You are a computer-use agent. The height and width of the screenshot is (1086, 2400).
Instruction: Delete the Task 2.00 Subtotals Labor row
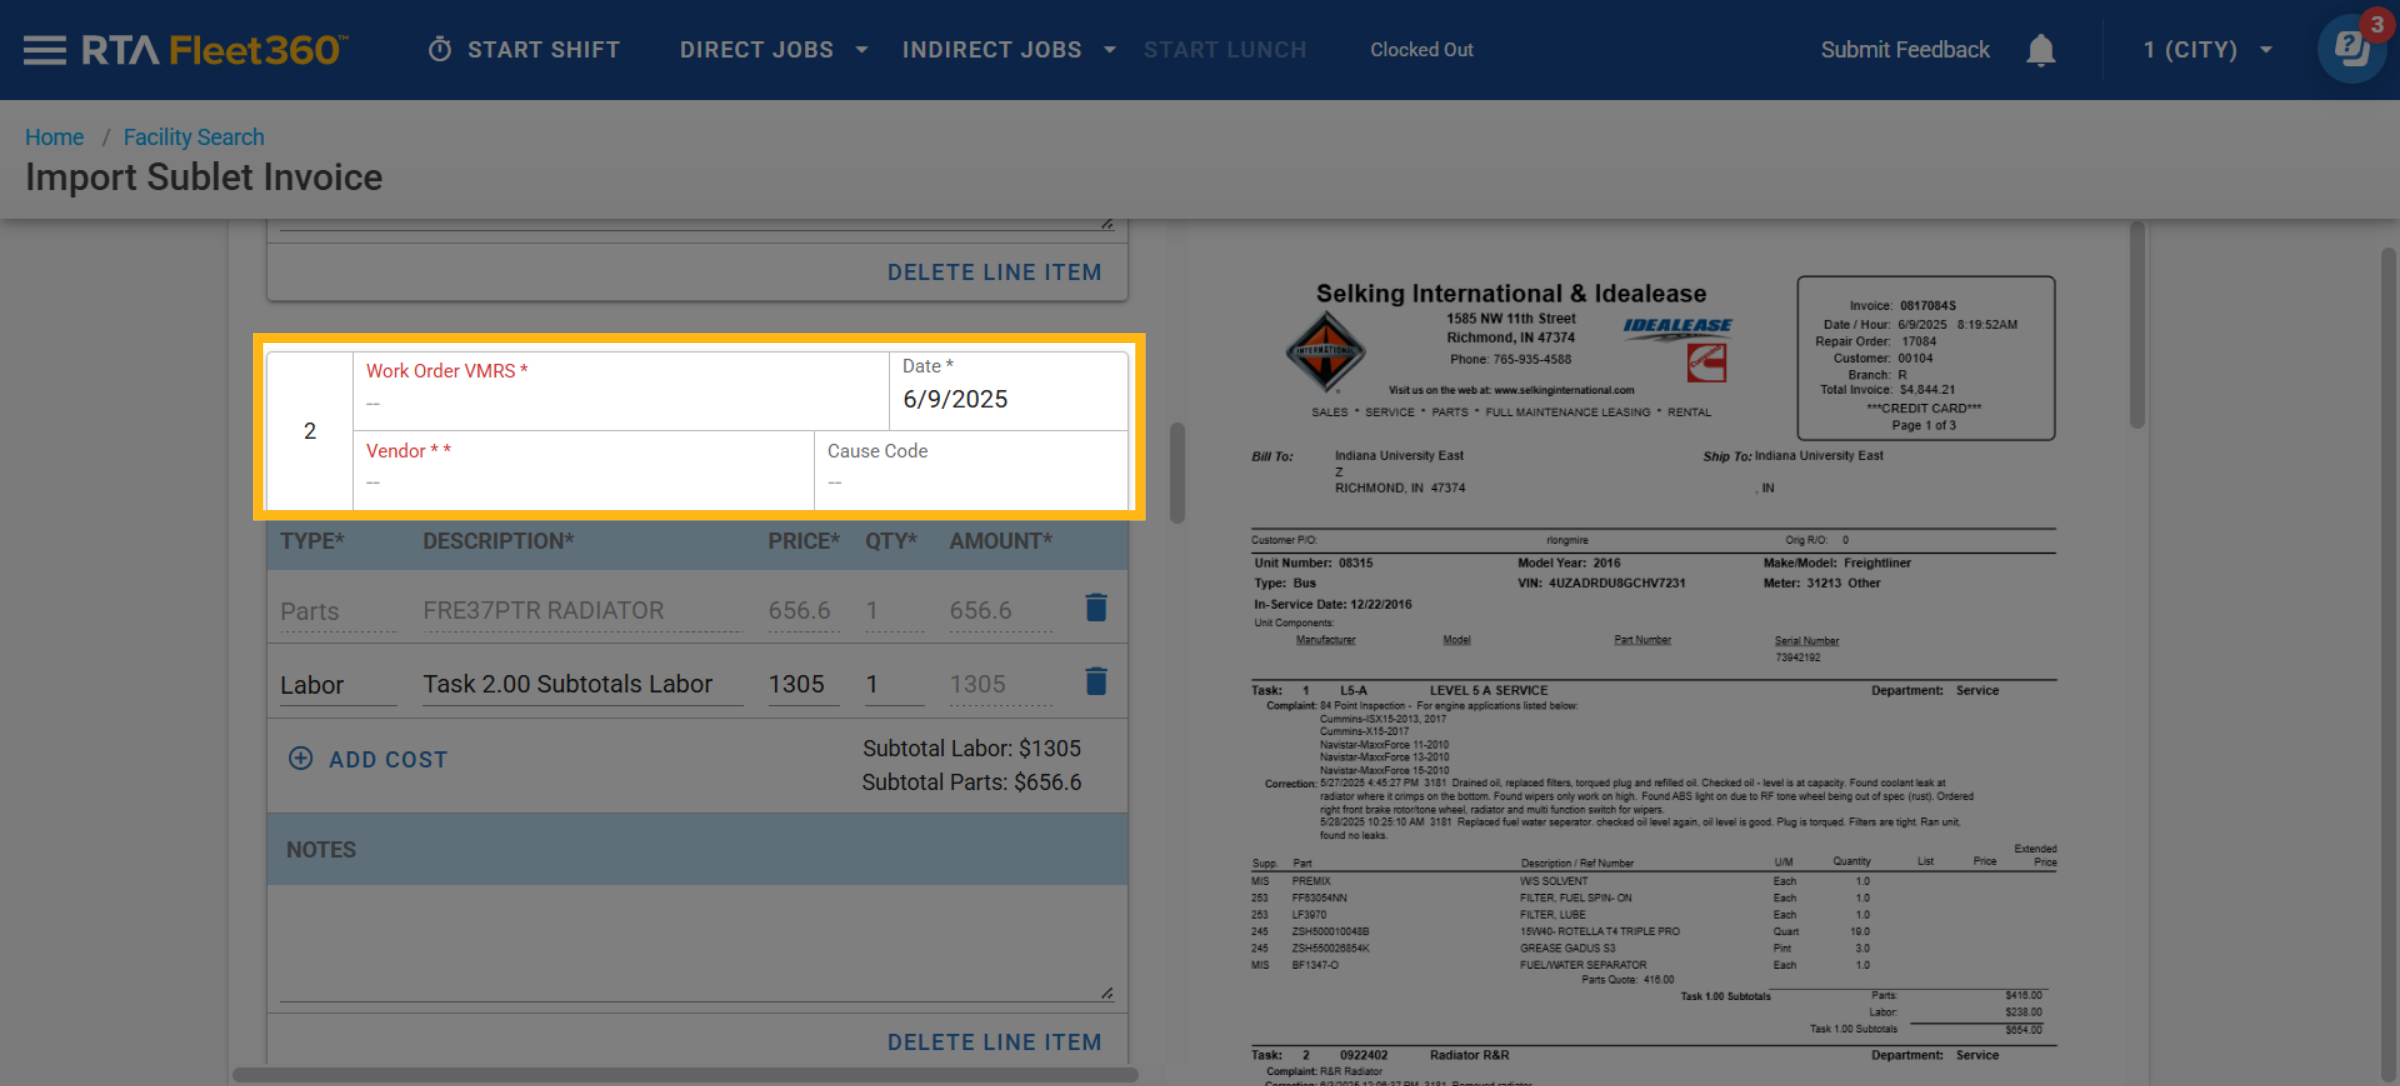[1096, 682]
